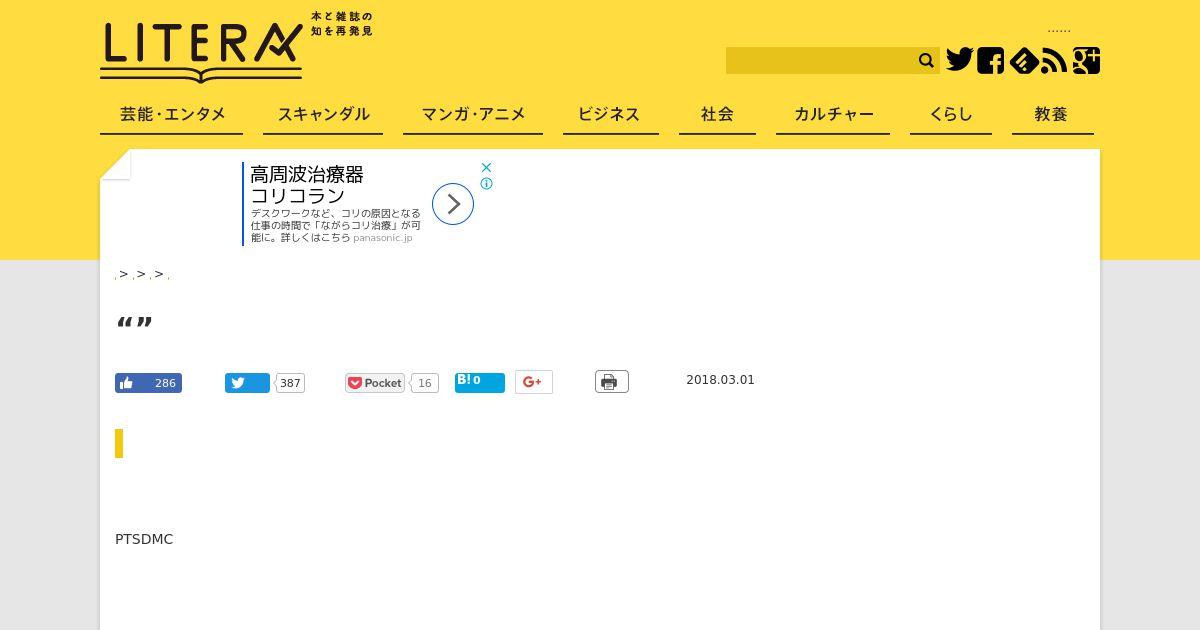Close the ad with X icon
1200x630 pixels.
pos(486,167)
